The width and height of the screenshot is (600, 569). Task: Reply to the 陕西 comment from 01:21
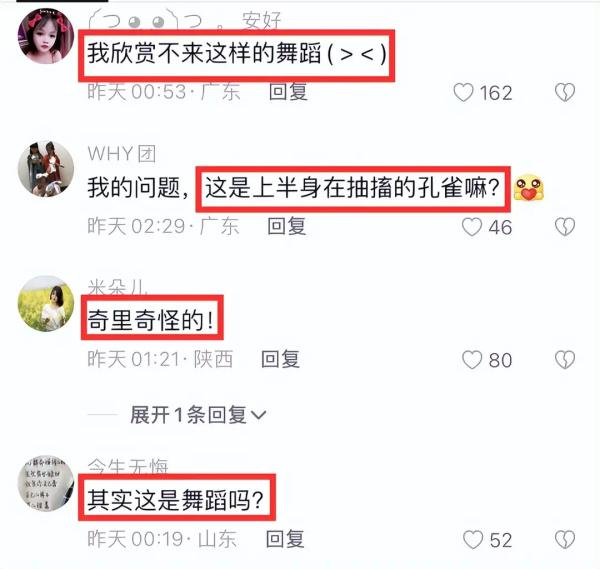coord(280,360)
